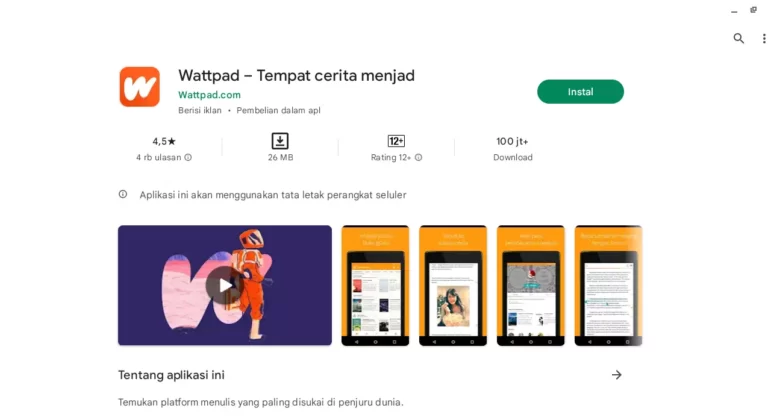Open the three-dot overflow menu

coord(764,38)
